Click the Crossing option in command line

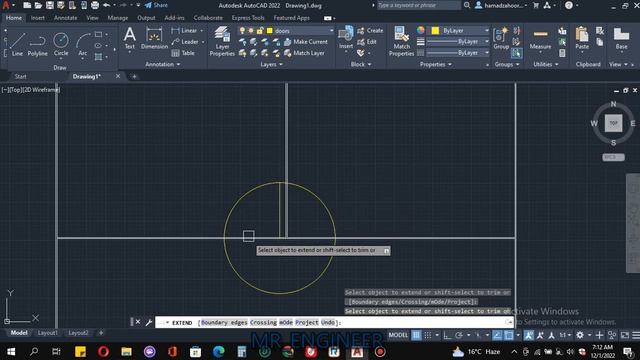(263, 322)
